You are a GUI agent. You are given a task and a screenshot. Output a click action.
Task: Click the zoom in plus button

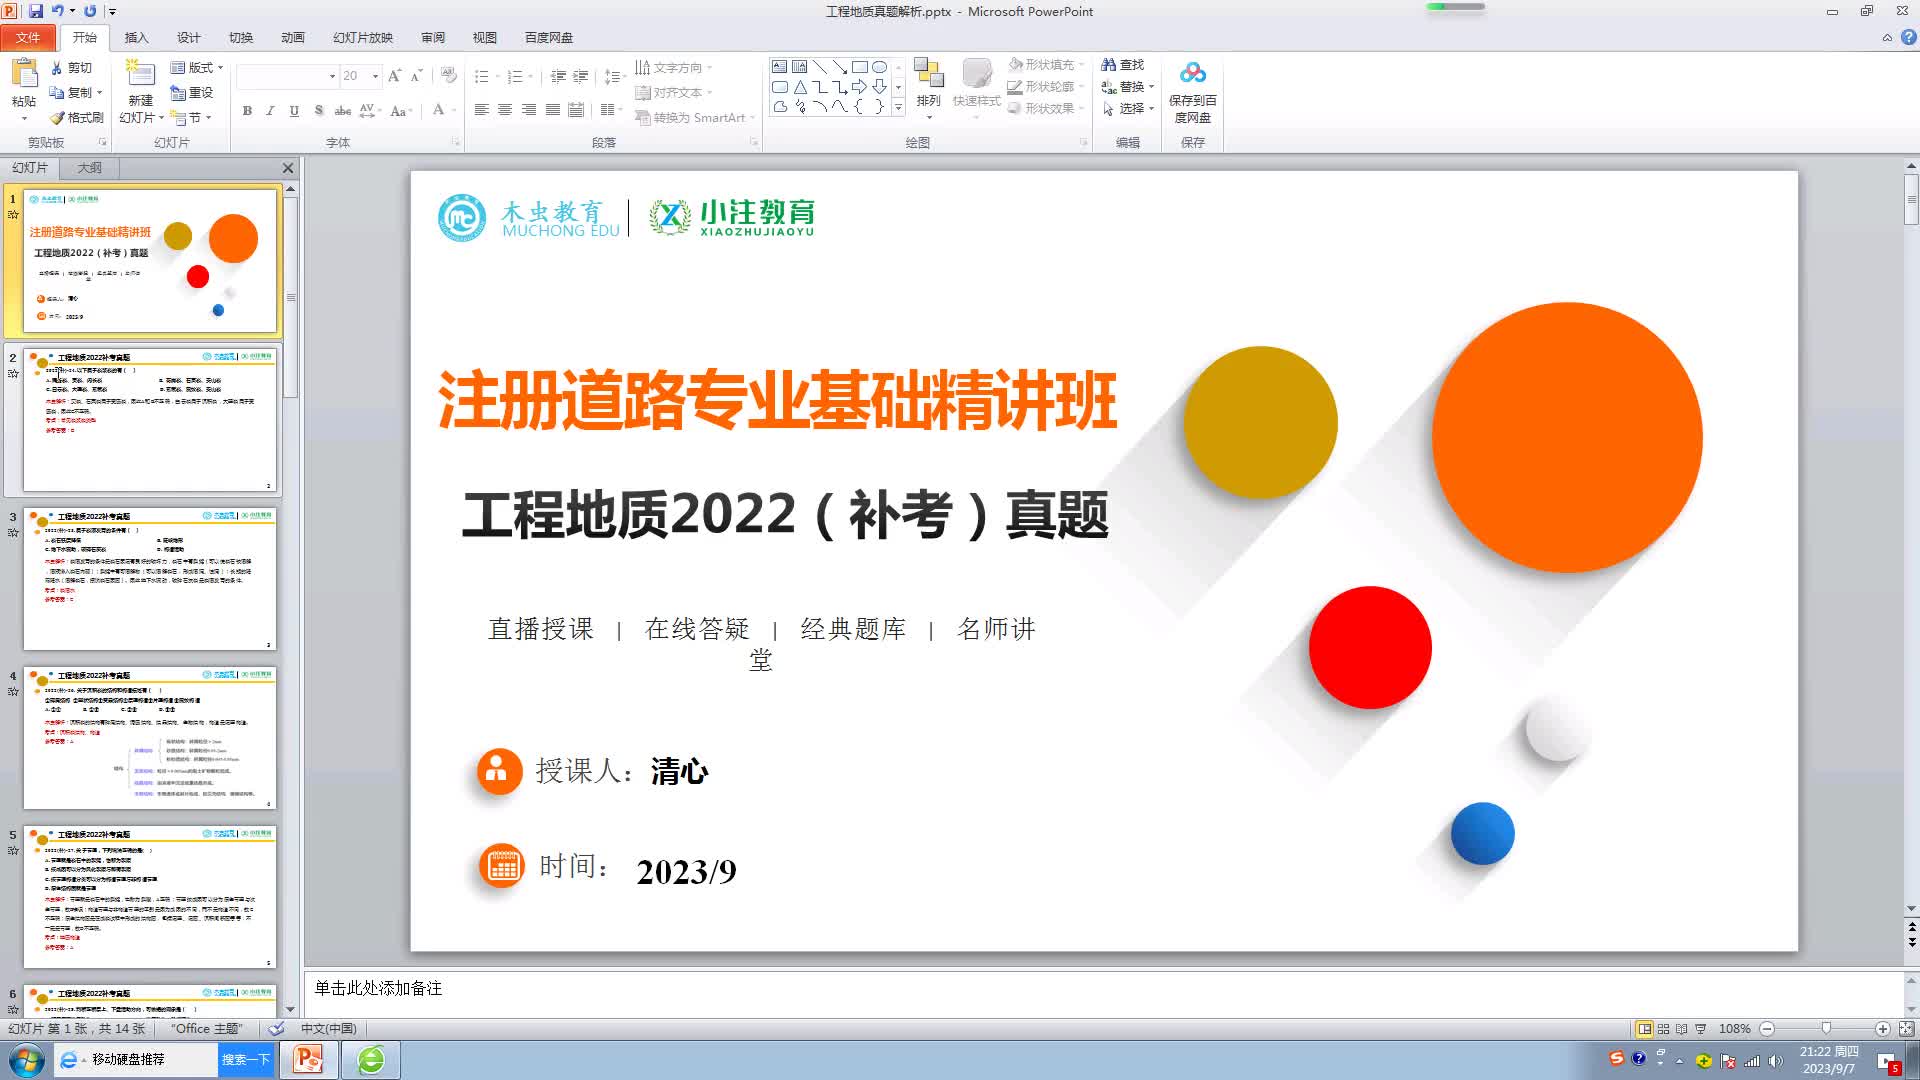1882,1029
